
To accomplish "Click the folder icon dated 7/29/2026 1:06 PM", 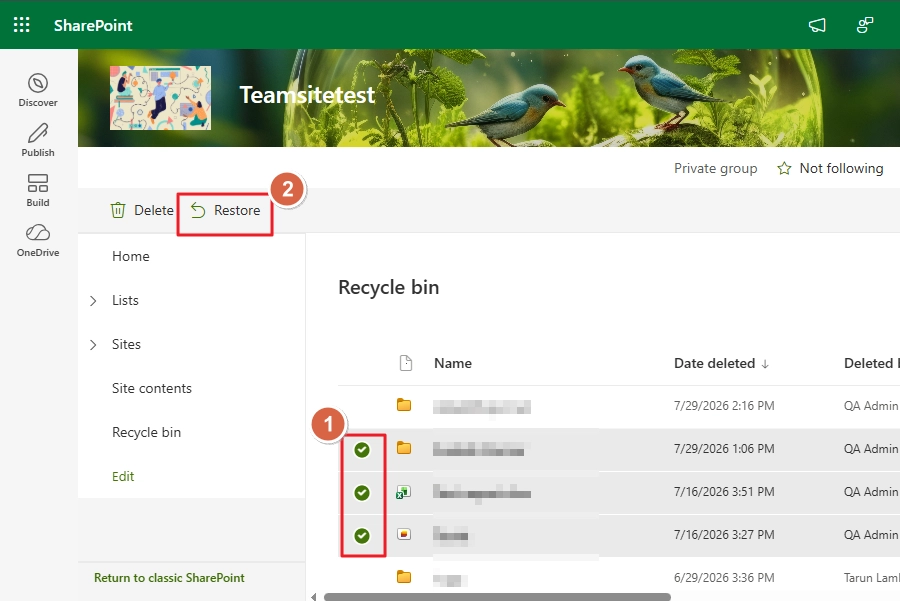I will click(x=404, y=448).
